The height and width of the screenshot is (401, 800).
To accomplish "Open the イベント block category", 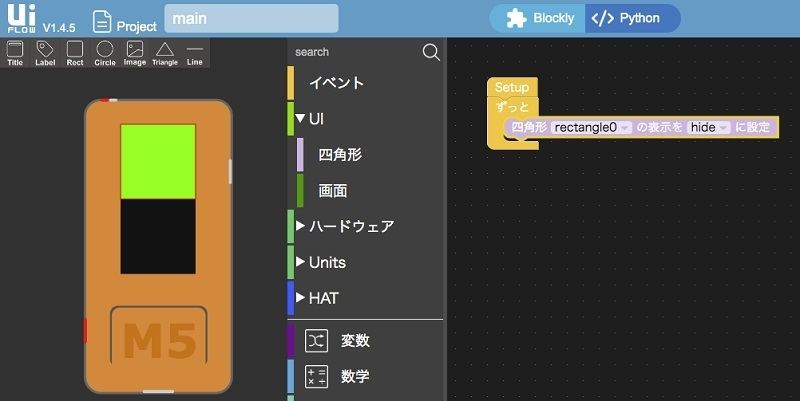I will pyautogui.click(x=336, y=83).
